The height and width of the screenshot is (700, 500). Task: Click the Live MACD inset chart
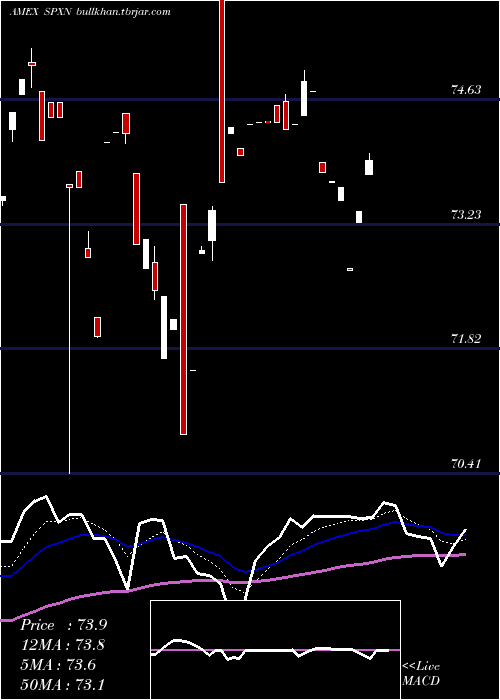(275, 650)
